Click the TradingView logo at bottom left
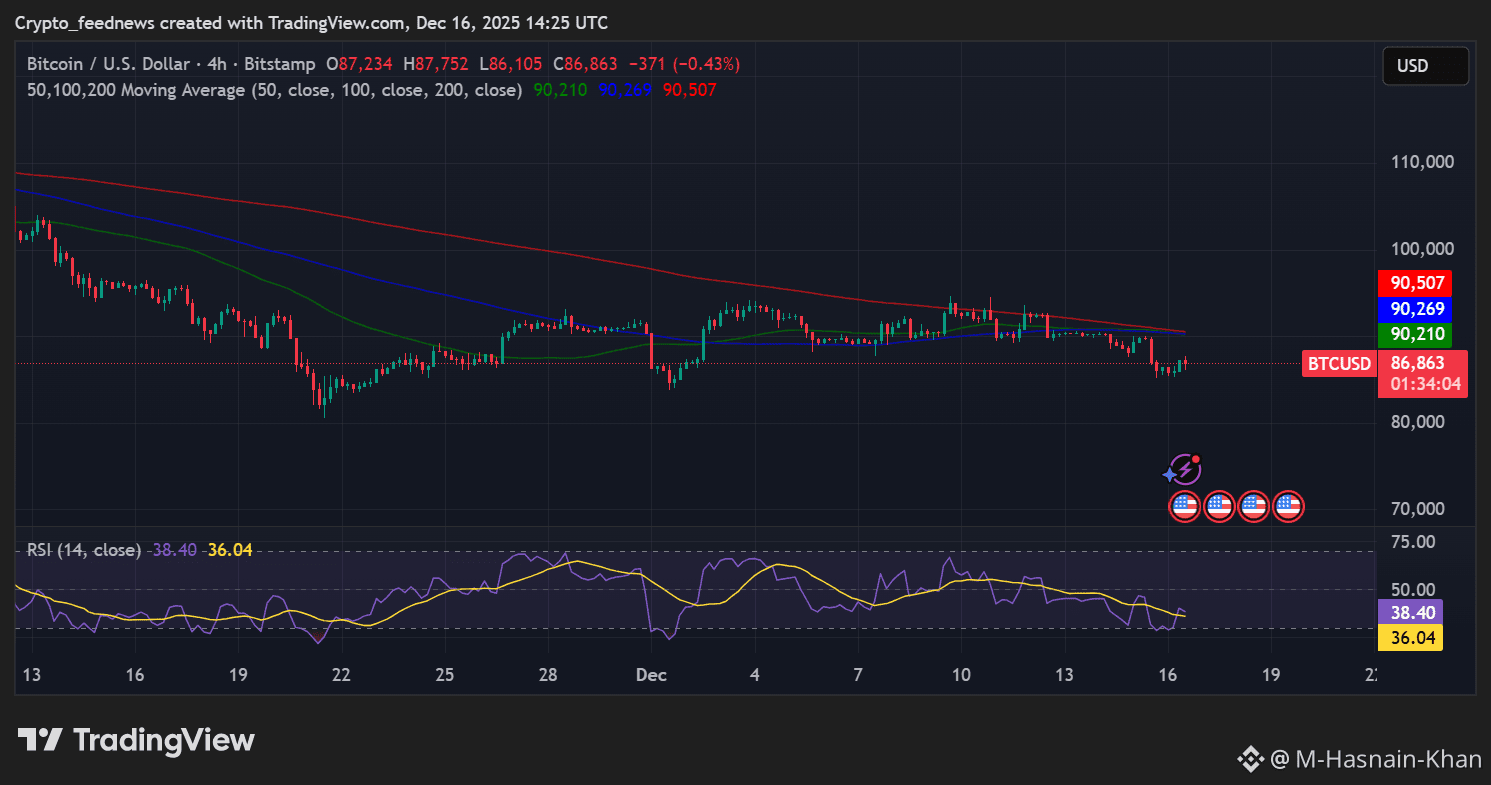1491x785 pixels. [x=136, y=740]
